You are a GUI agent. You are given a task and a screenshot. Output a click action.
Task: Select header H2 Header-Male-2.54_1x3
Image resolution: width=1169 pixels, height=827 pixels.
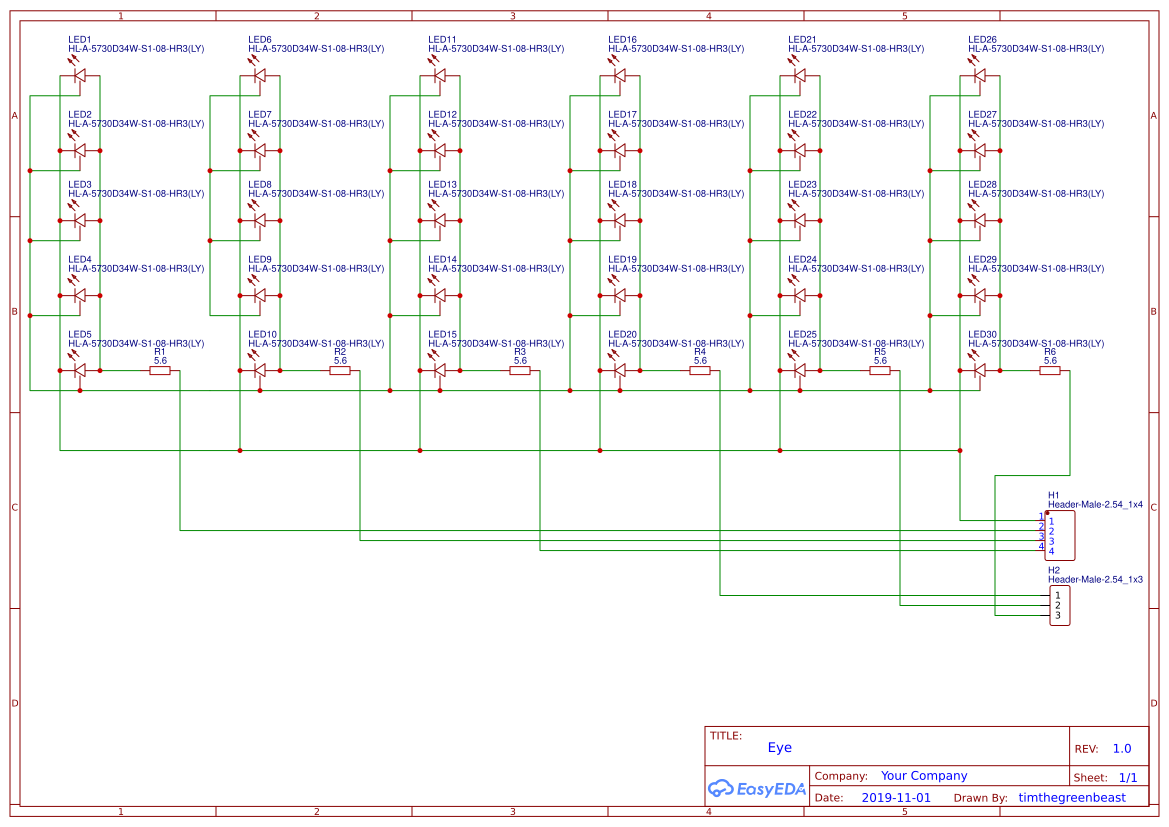1059,604
